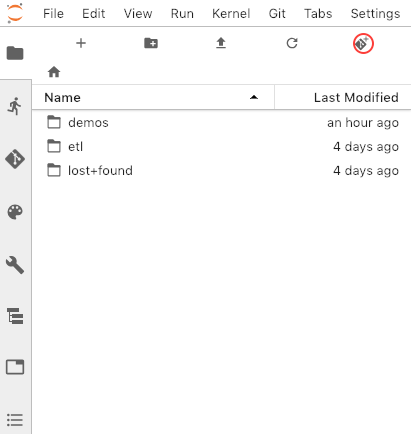Viewport: 411px width, 434px height.
Task: Click the New Folder toolbar icon
Action: (151, 43)
